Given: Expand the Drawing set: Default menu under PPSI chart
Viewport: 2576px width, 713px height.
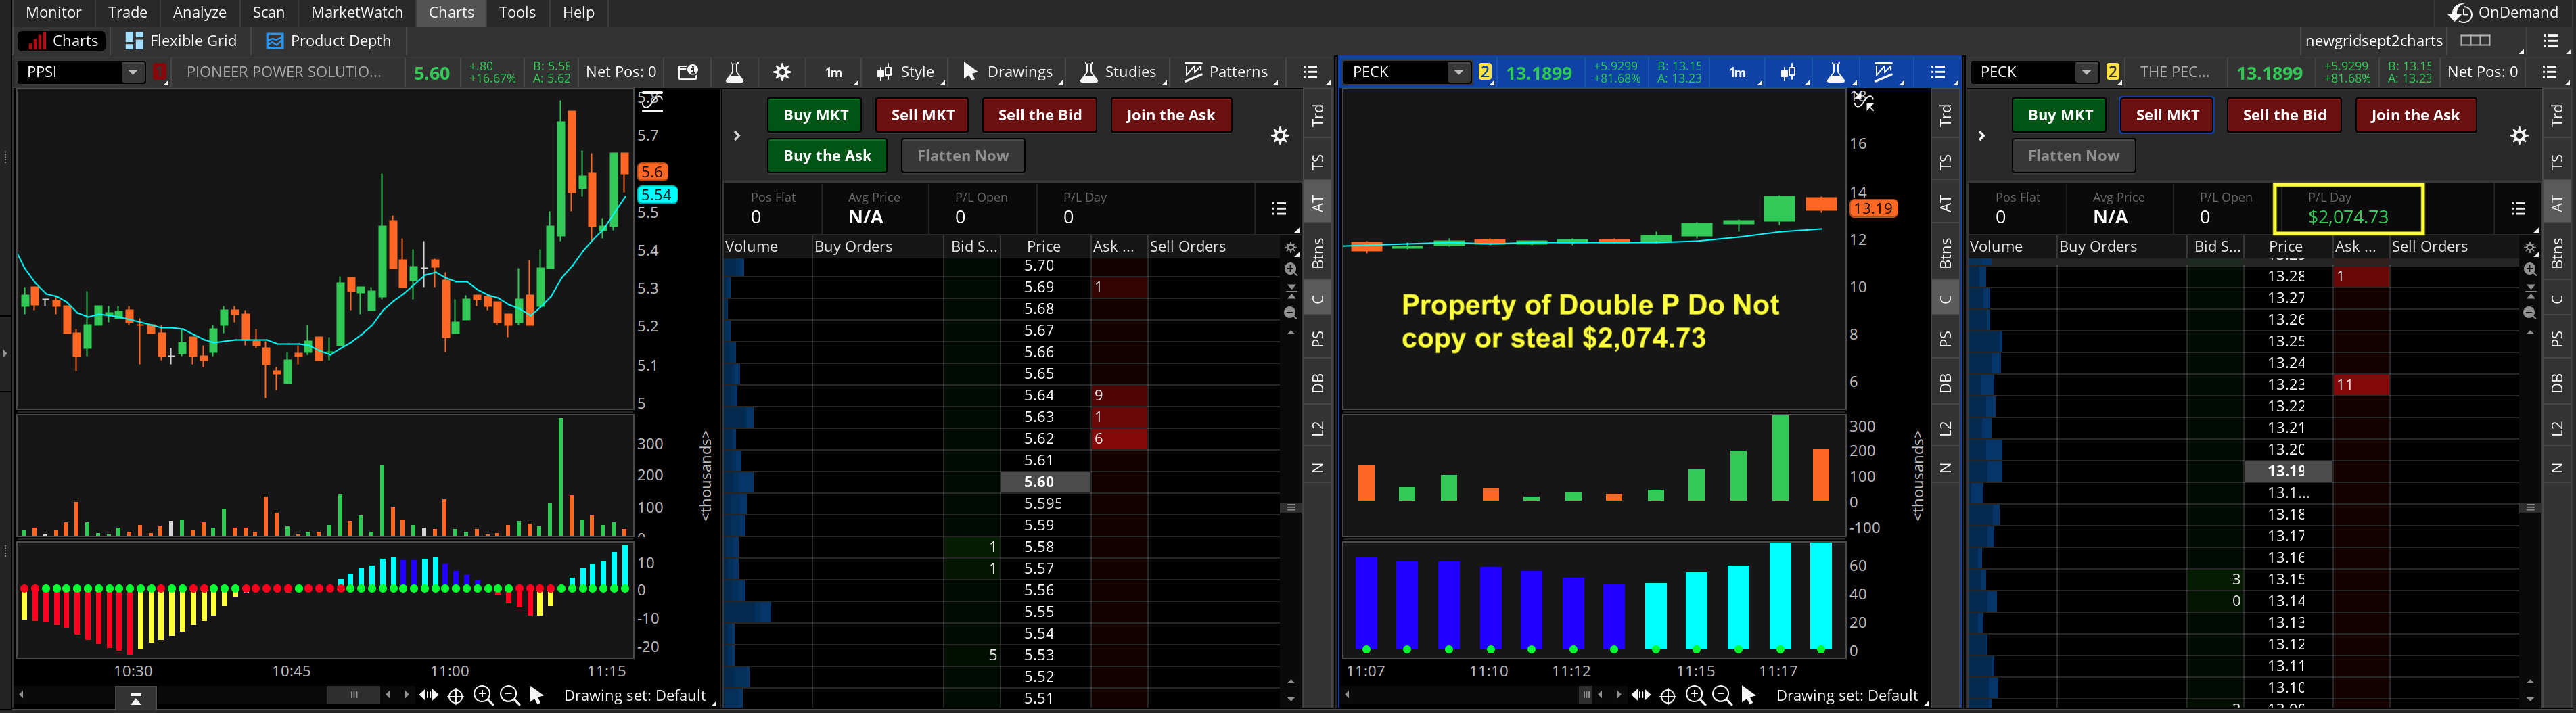Looking at the screenshot, I should tap(636, 696).
